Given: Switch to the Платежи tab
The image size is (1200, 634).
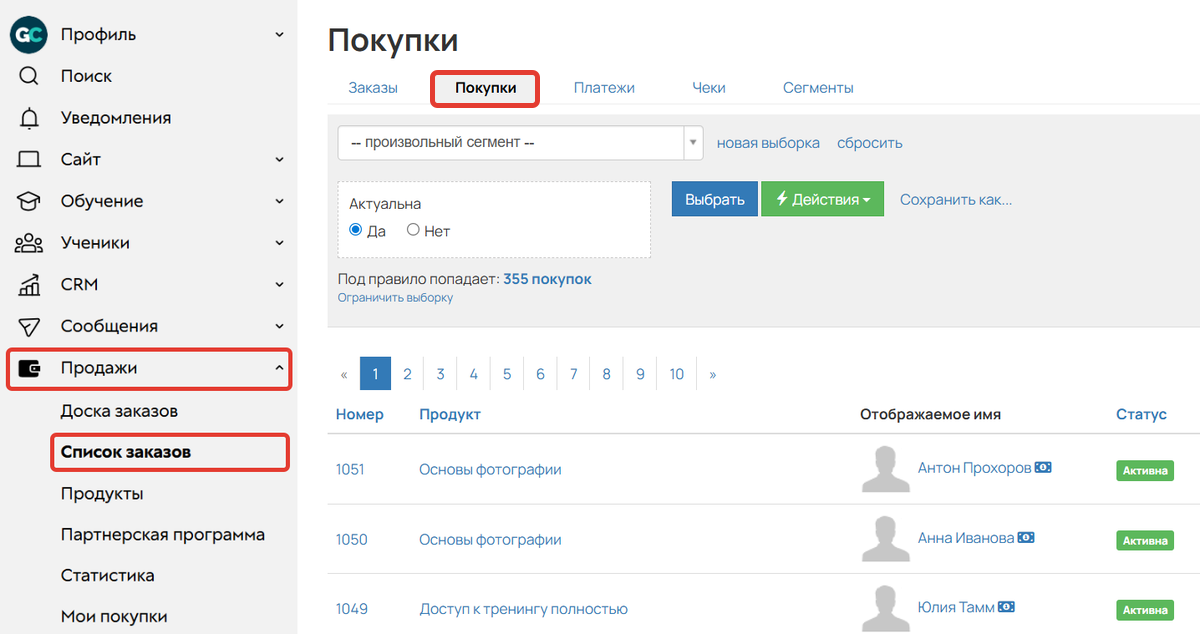Looking at the screenshot, I should point(604,87).
